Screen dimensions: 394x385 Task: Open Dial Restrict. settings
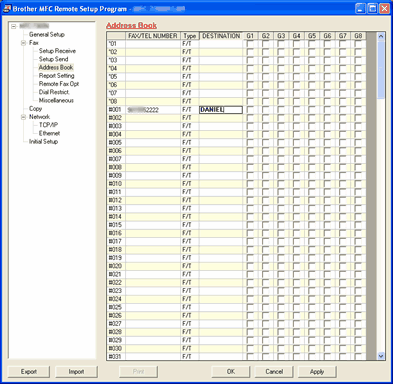pyautogui.click(x=54, y=92)
